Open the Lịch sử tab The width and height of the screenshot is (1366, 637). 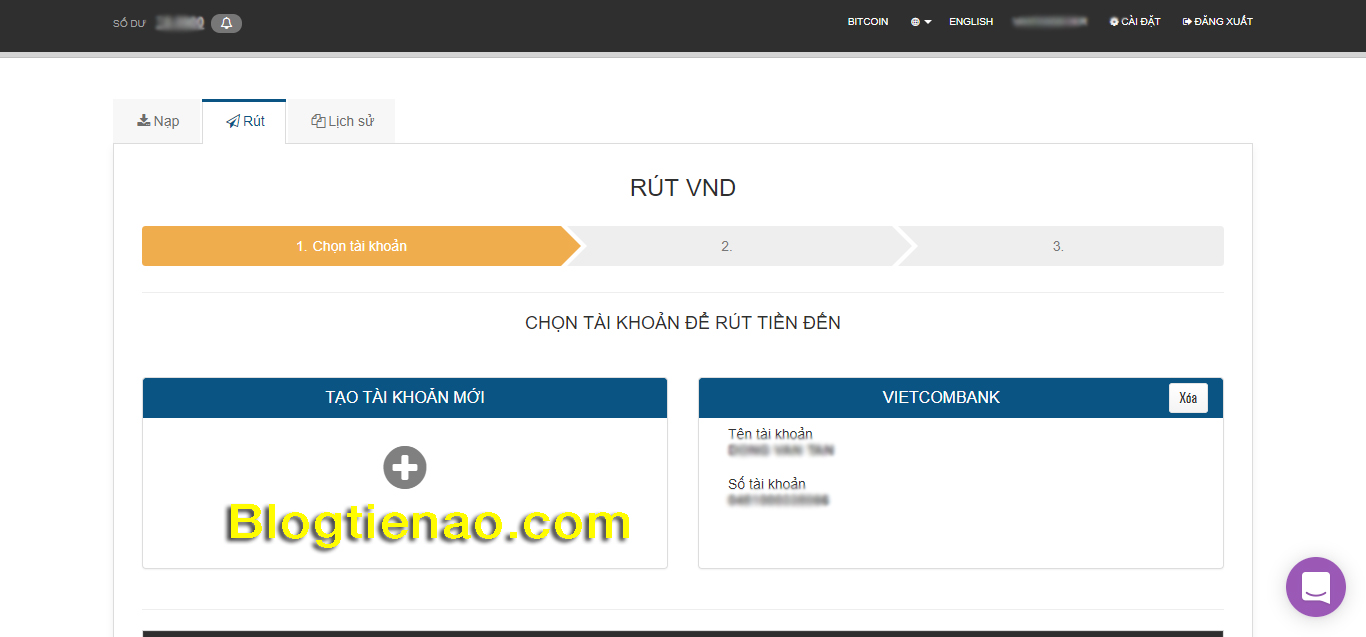tap(342, 121)
